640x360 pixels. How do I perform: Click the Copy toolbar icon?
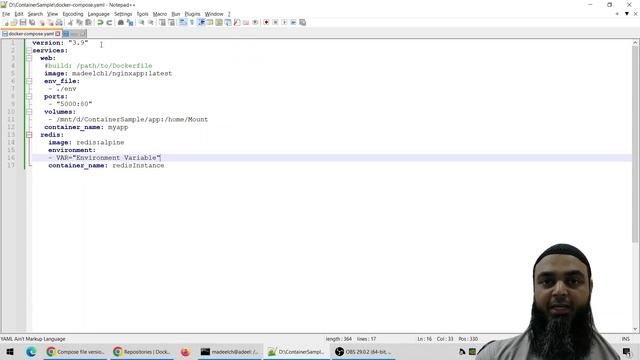click(80, 22)
